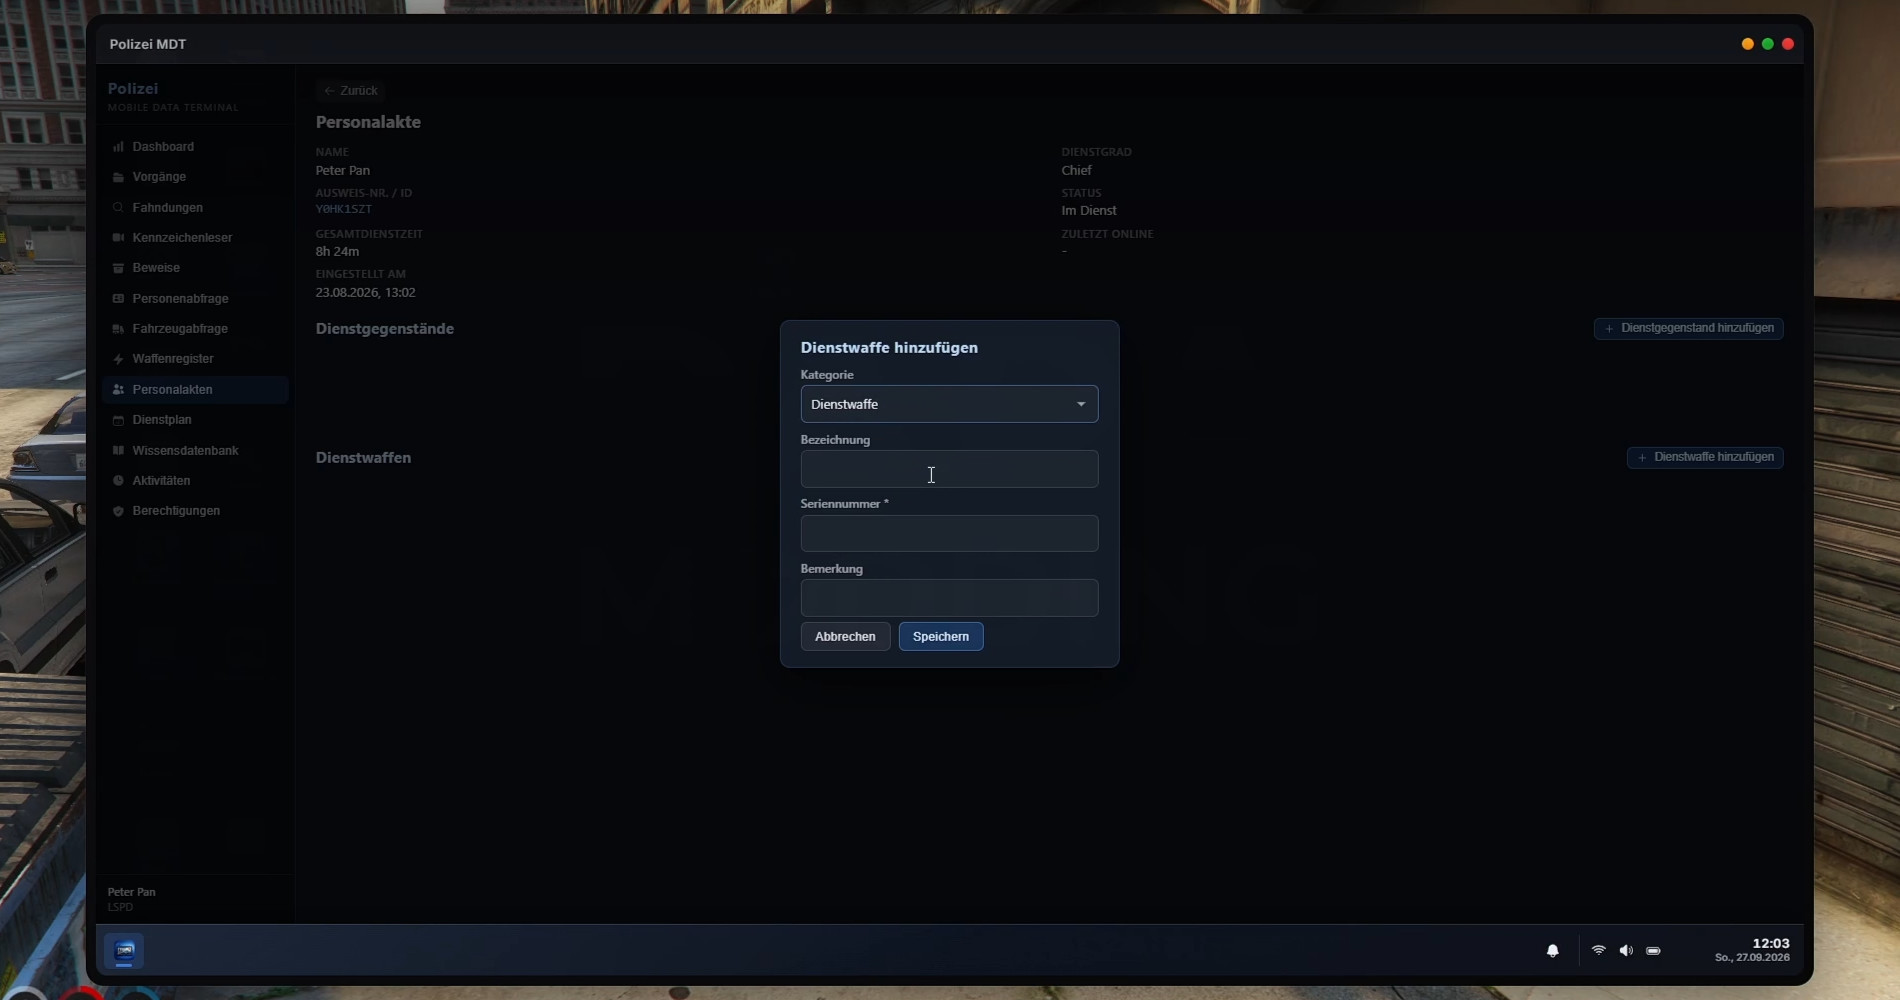The height and width of the screenshot is (1000, 1900).
Task: Go back with the Zurück link
Action: click(350, 91)
